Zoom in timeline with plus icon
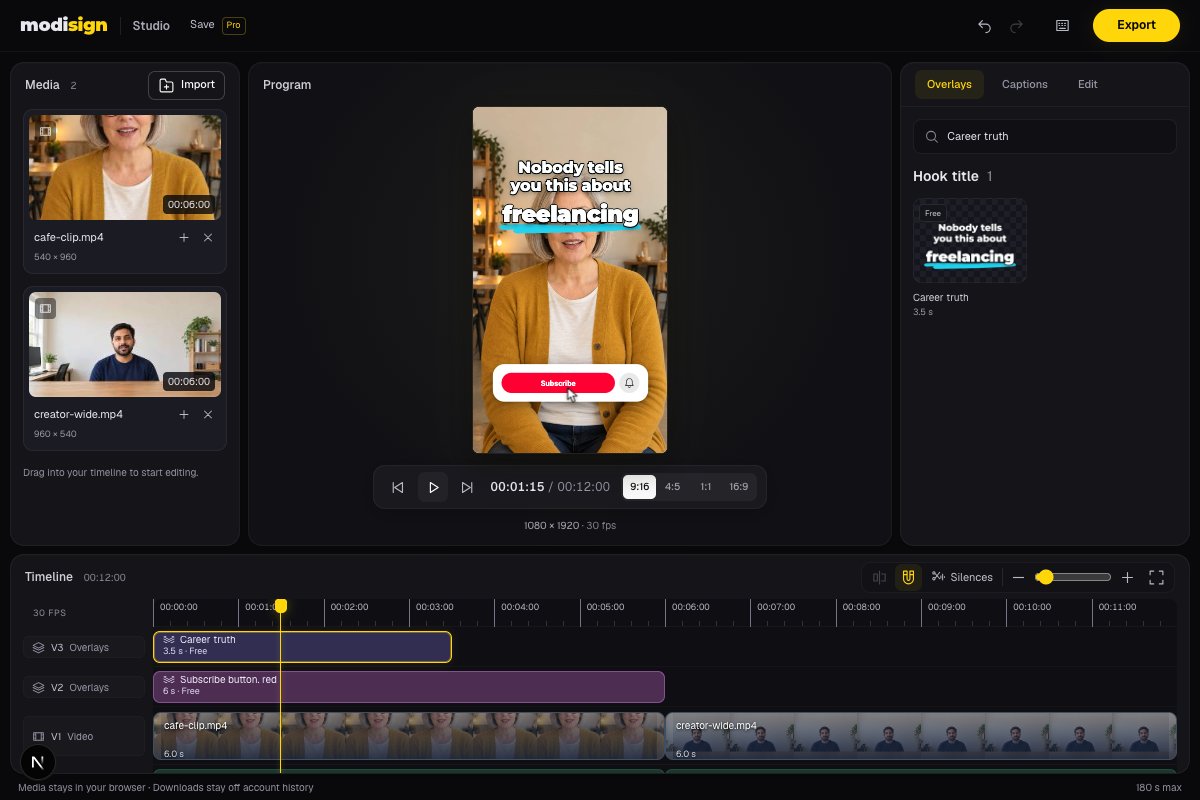Image resolution: width=1200 pixels, height=800 pixels. [x=1127, y=577]
